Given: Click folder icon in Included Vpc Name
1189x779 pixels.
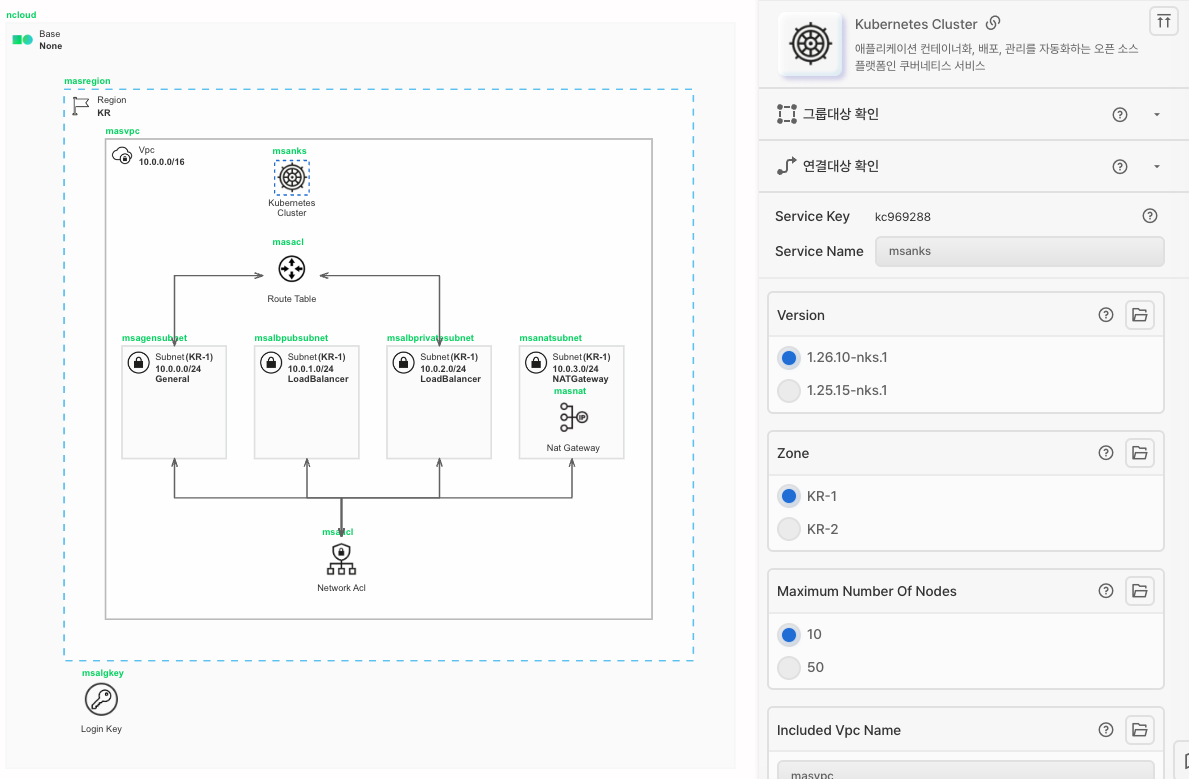Looking at the screenshot, I should click(x=1139, y=730).
